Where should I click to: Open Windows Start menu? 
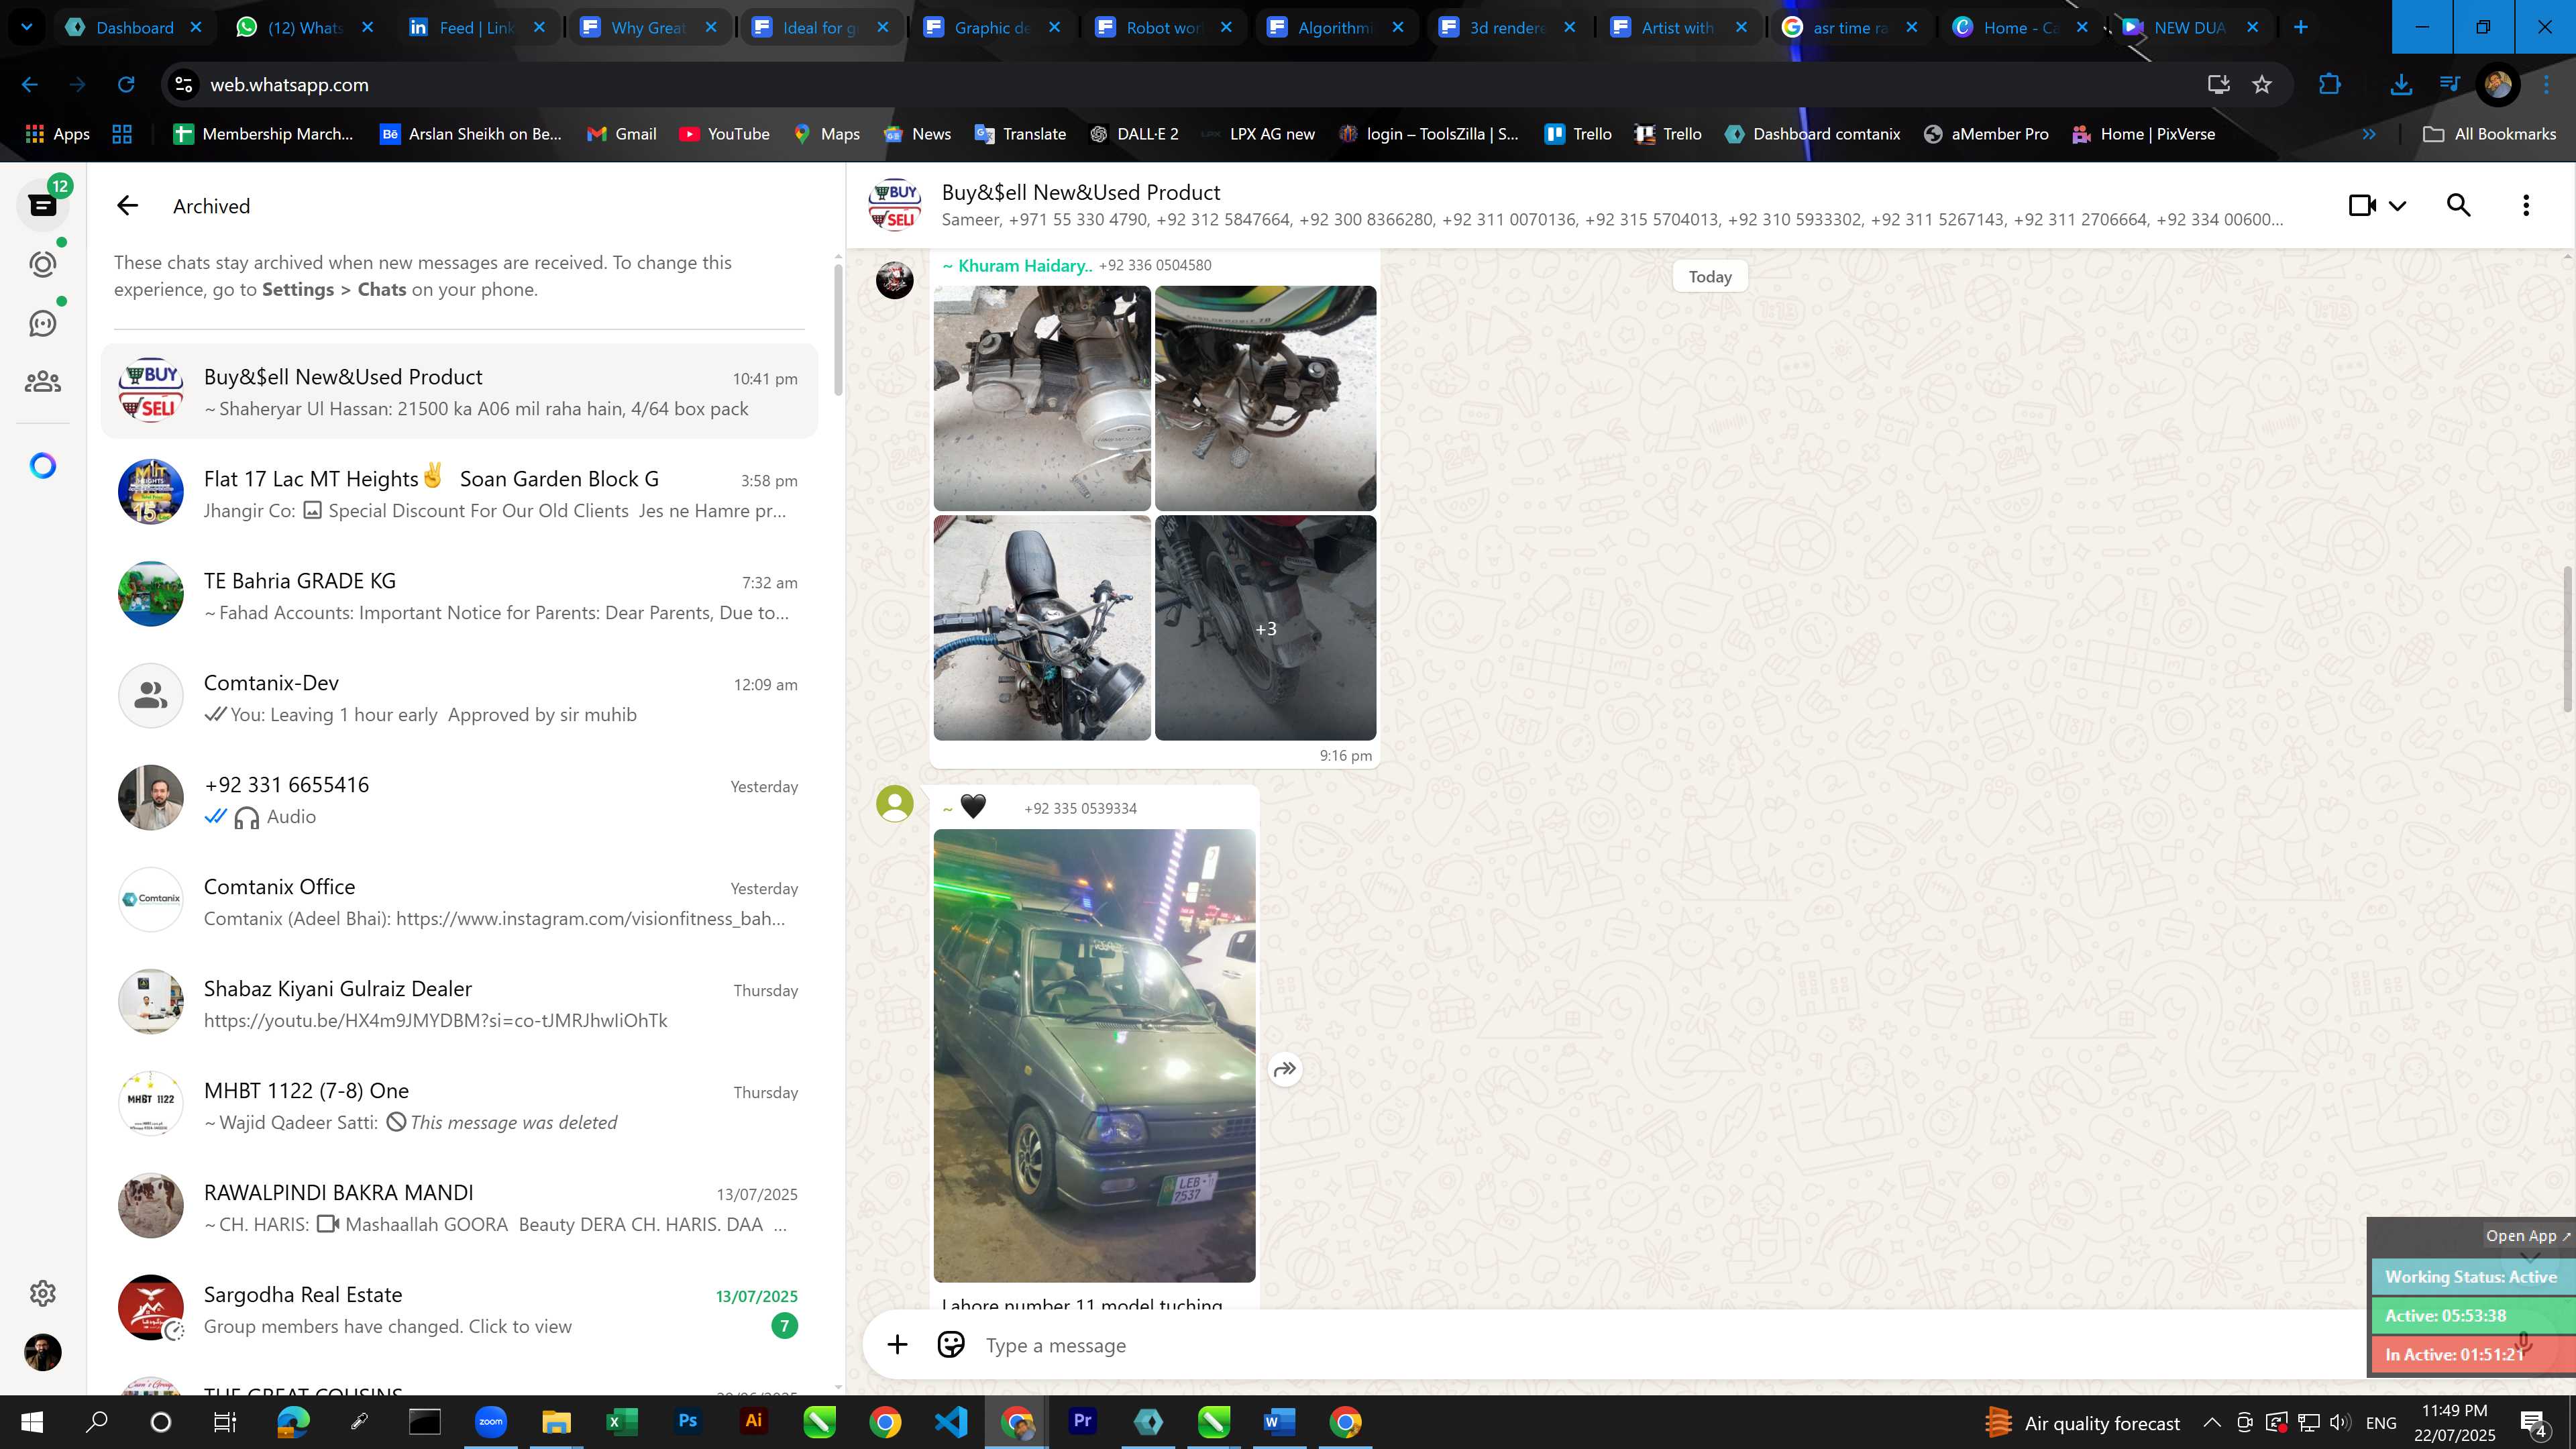[x=31, y=1422]
